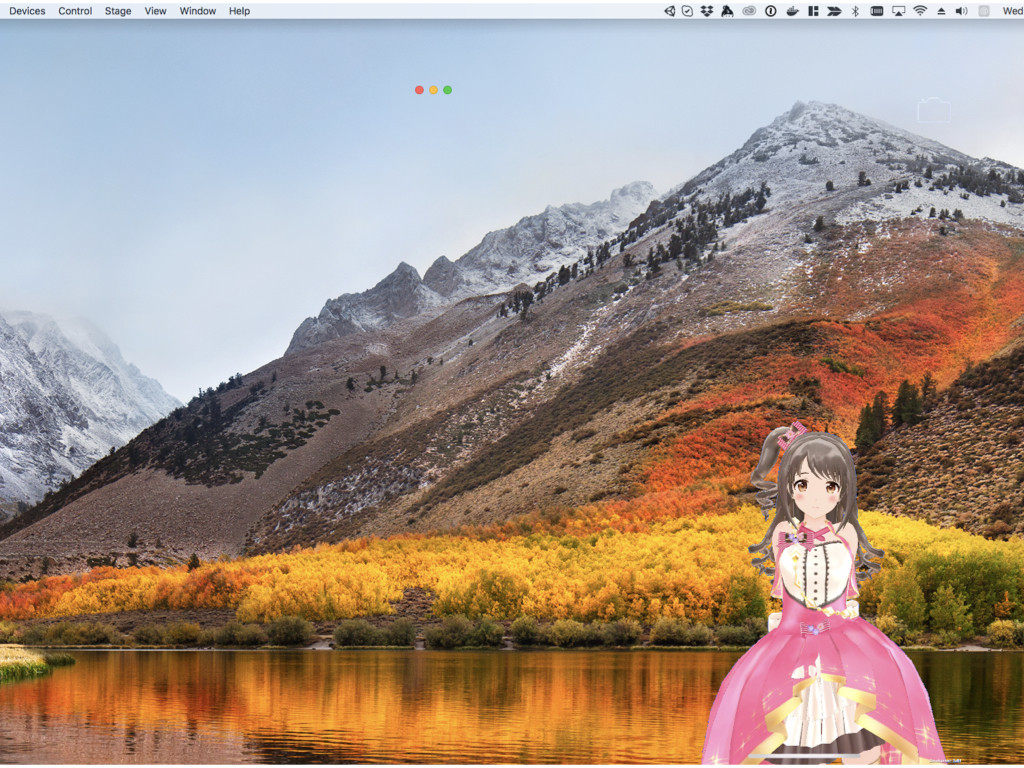
Task: Open the Docker whale menu bar icon
Action: [792, 11]
